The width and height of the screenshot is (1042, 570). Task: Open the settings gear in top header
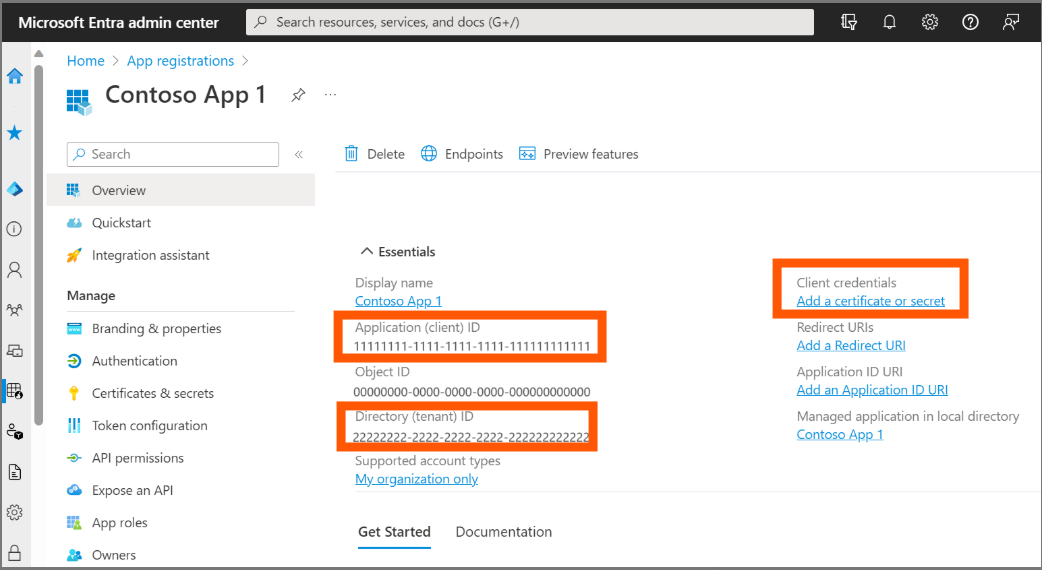[930, 22]
